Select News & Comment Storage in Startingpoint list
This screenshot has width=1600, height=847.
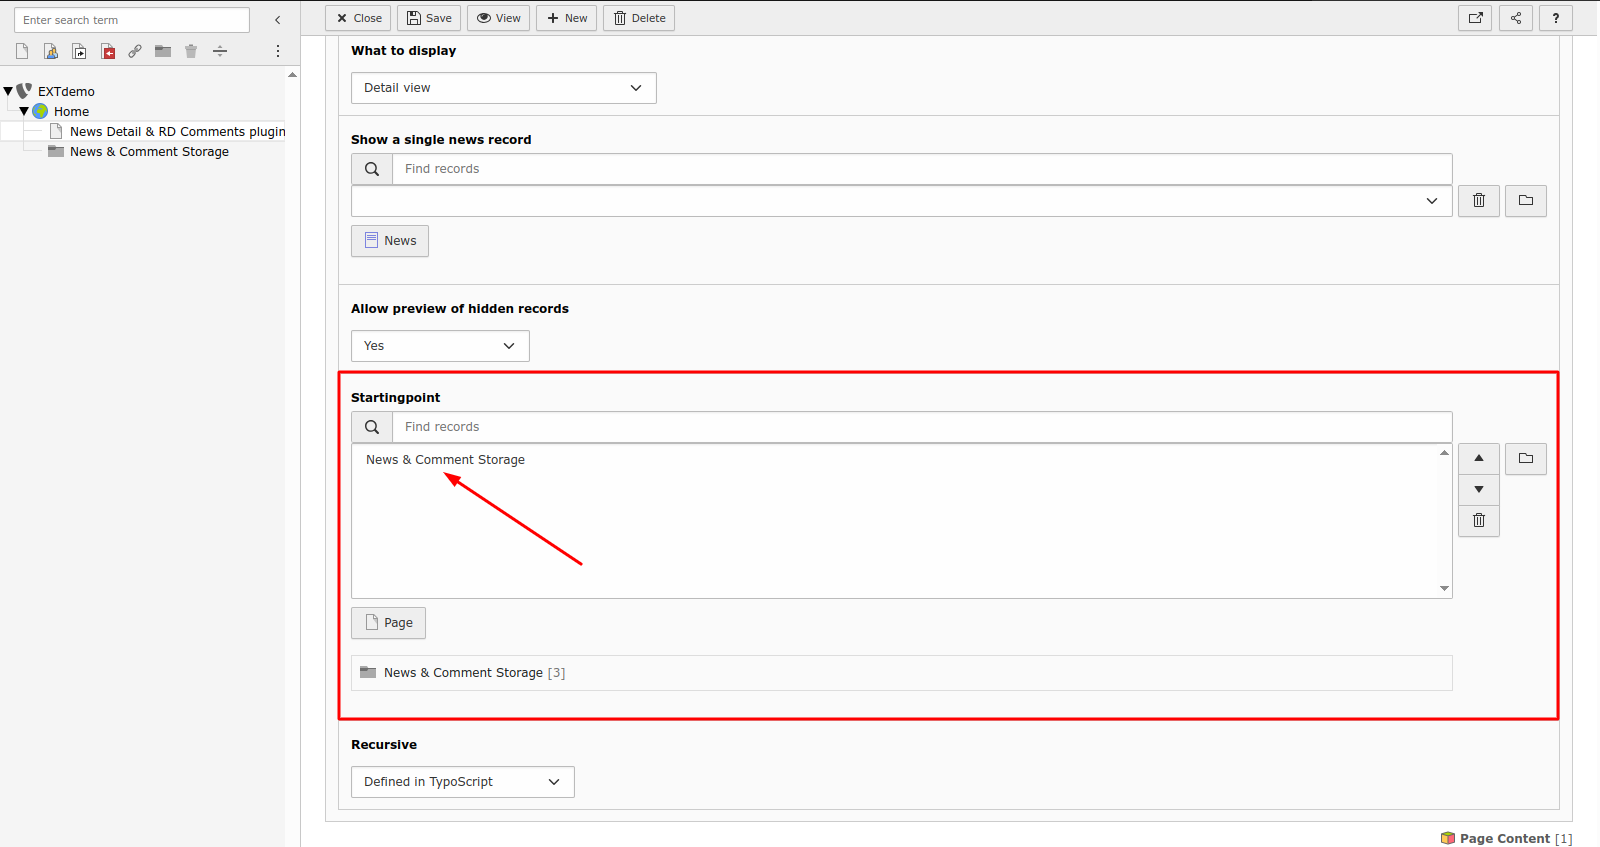(x=445, y=460)
